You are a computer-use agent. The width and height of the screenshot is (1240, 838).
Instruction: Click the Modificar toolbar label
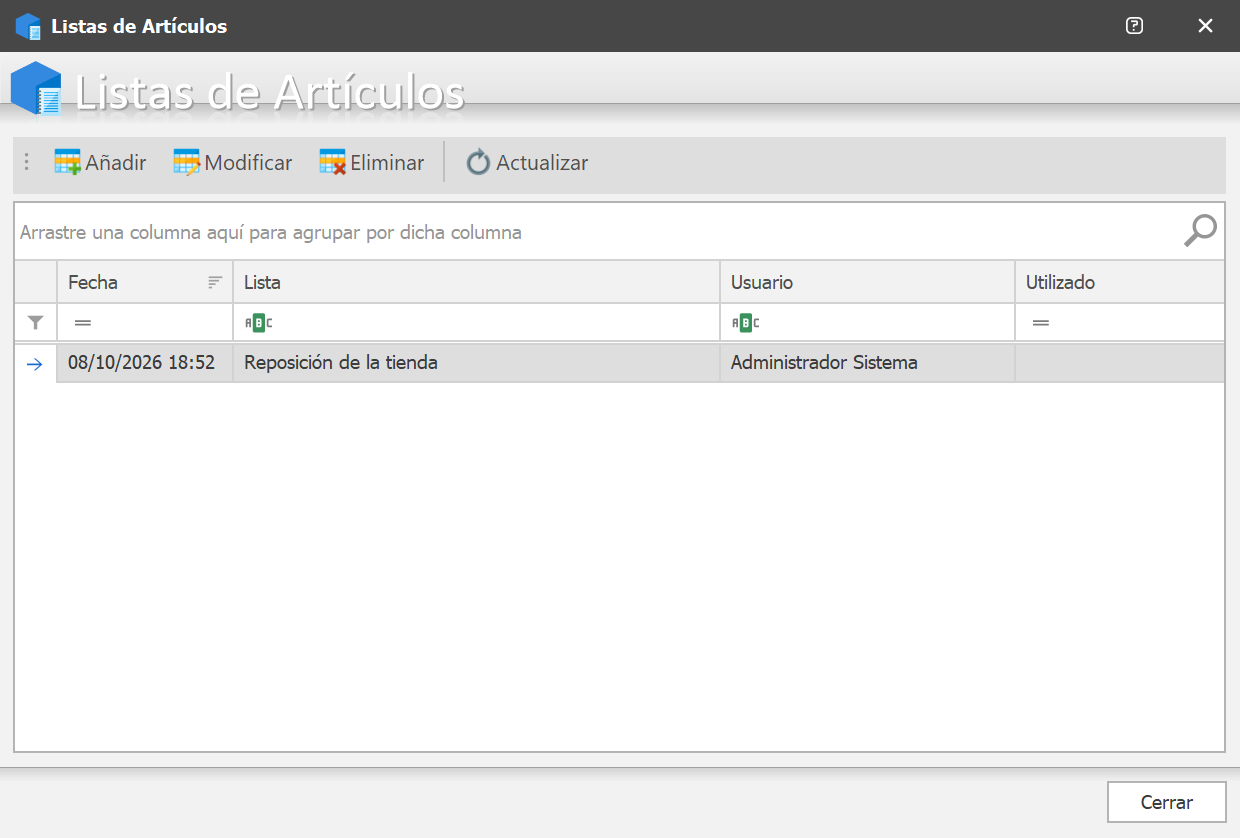[249, 163]
